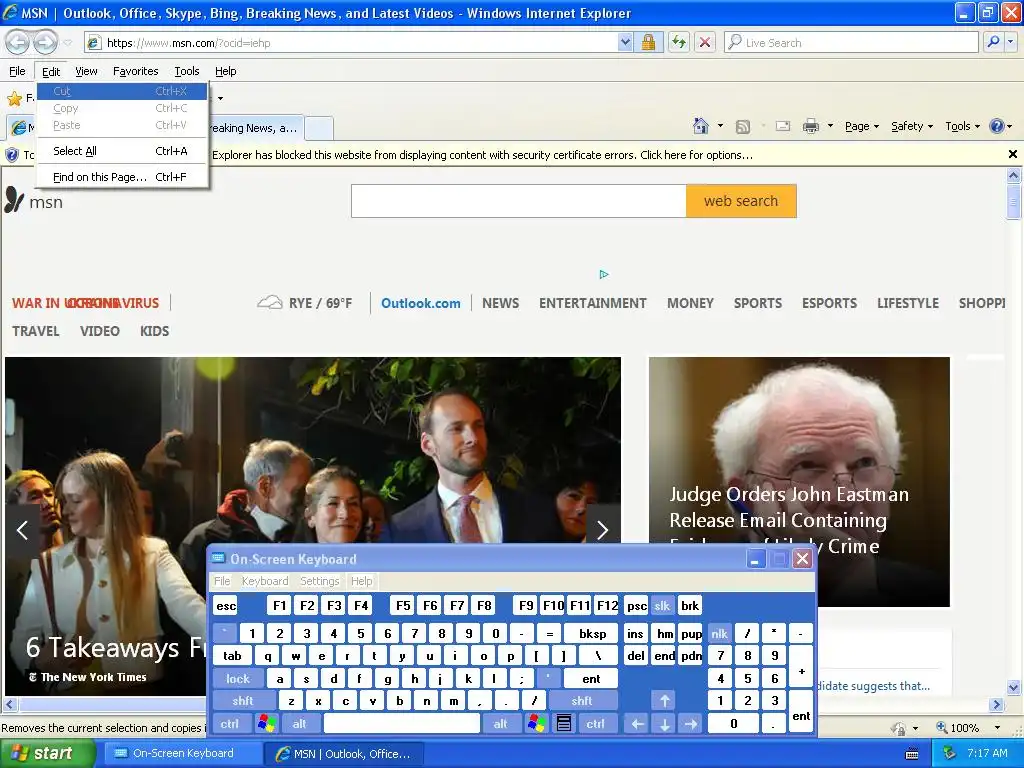The width and height of the screenshot is (1024, 768).
Task: Click the Live Search magnifier button
Action: point(993,42)
